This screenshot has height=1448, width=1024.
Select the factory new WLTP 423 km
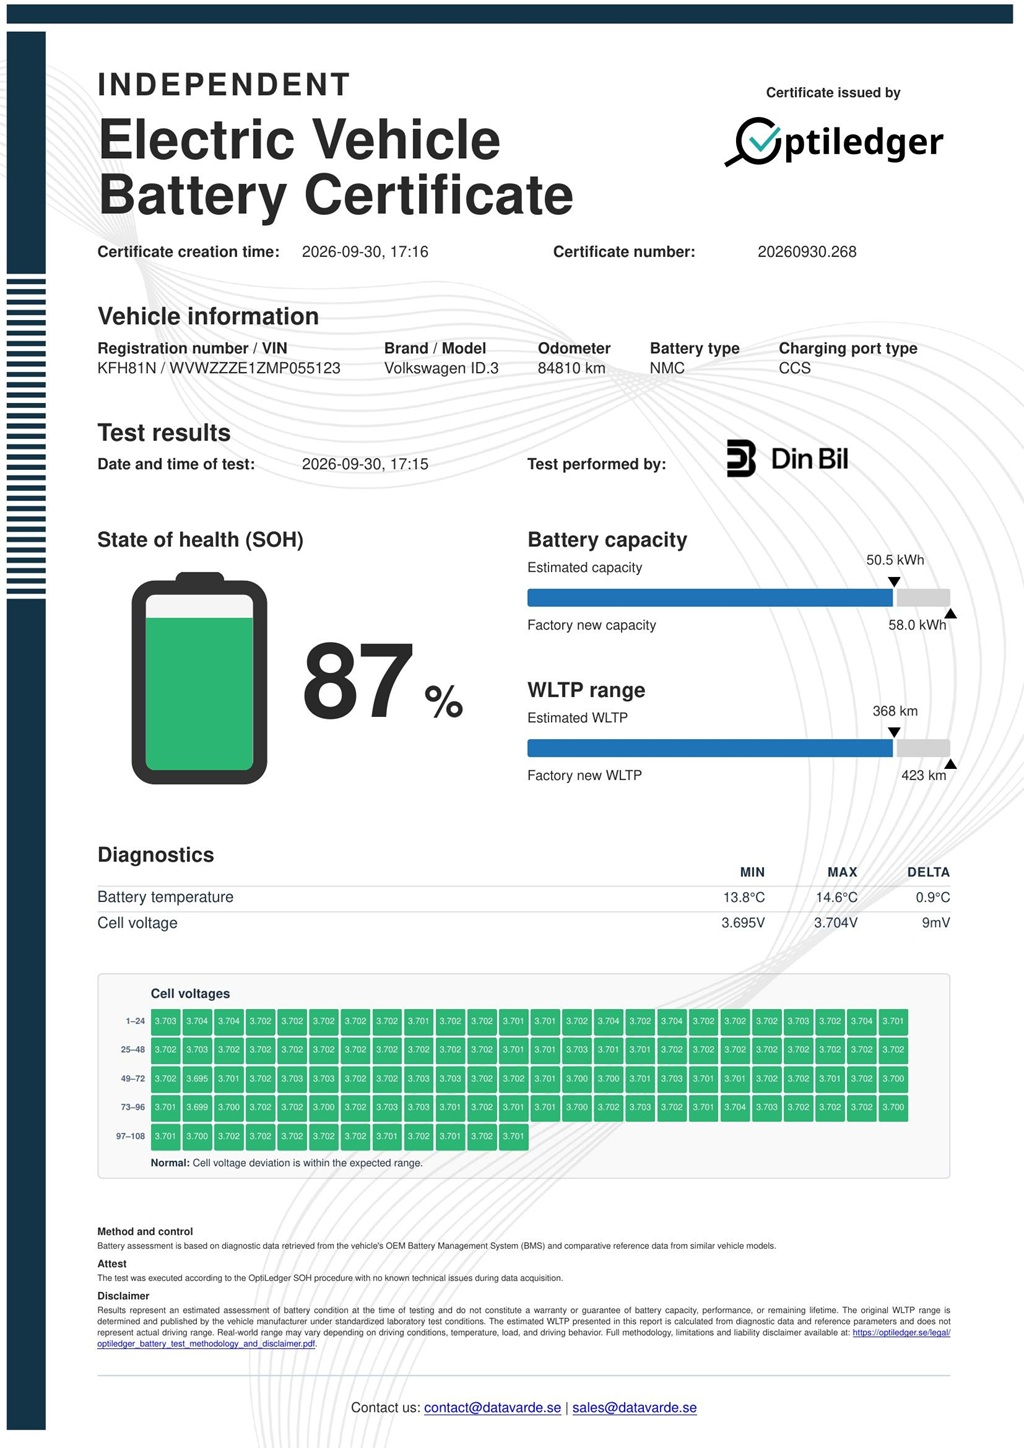tap(923, 775)
